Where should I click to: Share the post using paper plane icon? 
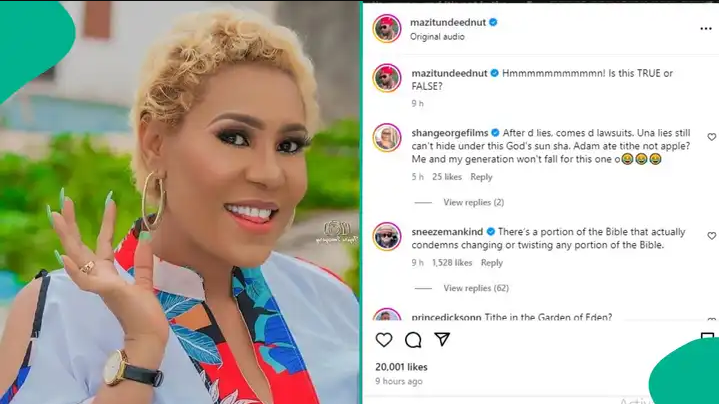pyautogui.click(x=442, y=339)
